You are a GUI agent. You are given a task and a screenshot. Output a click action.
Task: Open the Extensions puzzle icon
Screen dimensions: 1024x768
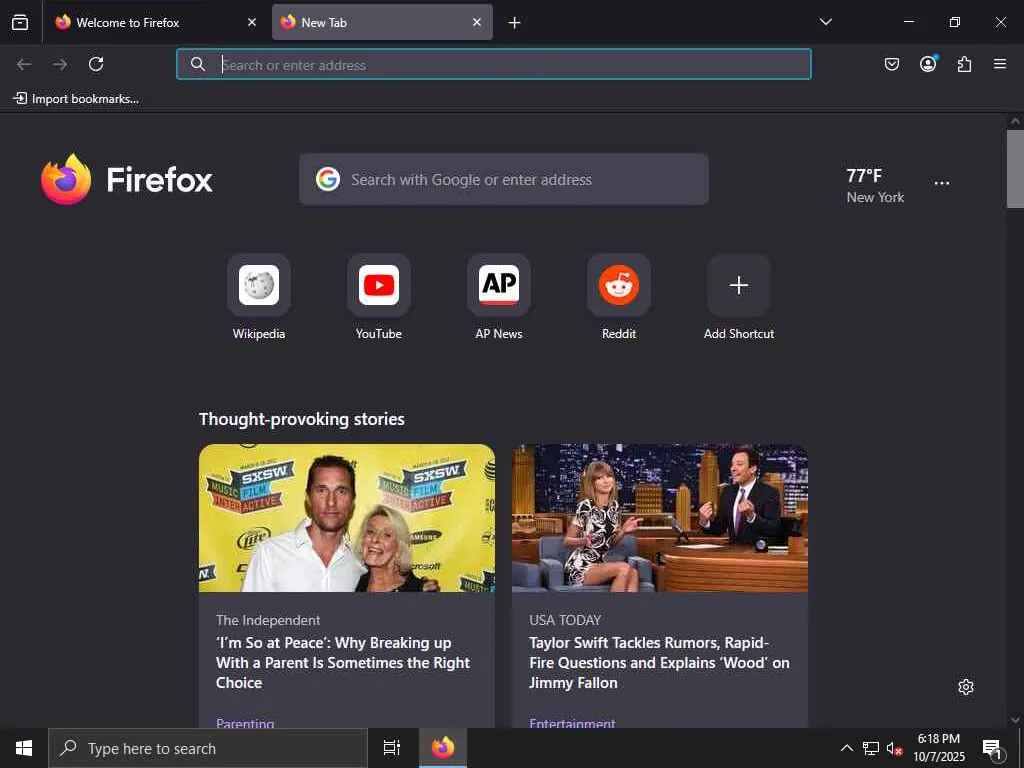click(x=964, y=64)
